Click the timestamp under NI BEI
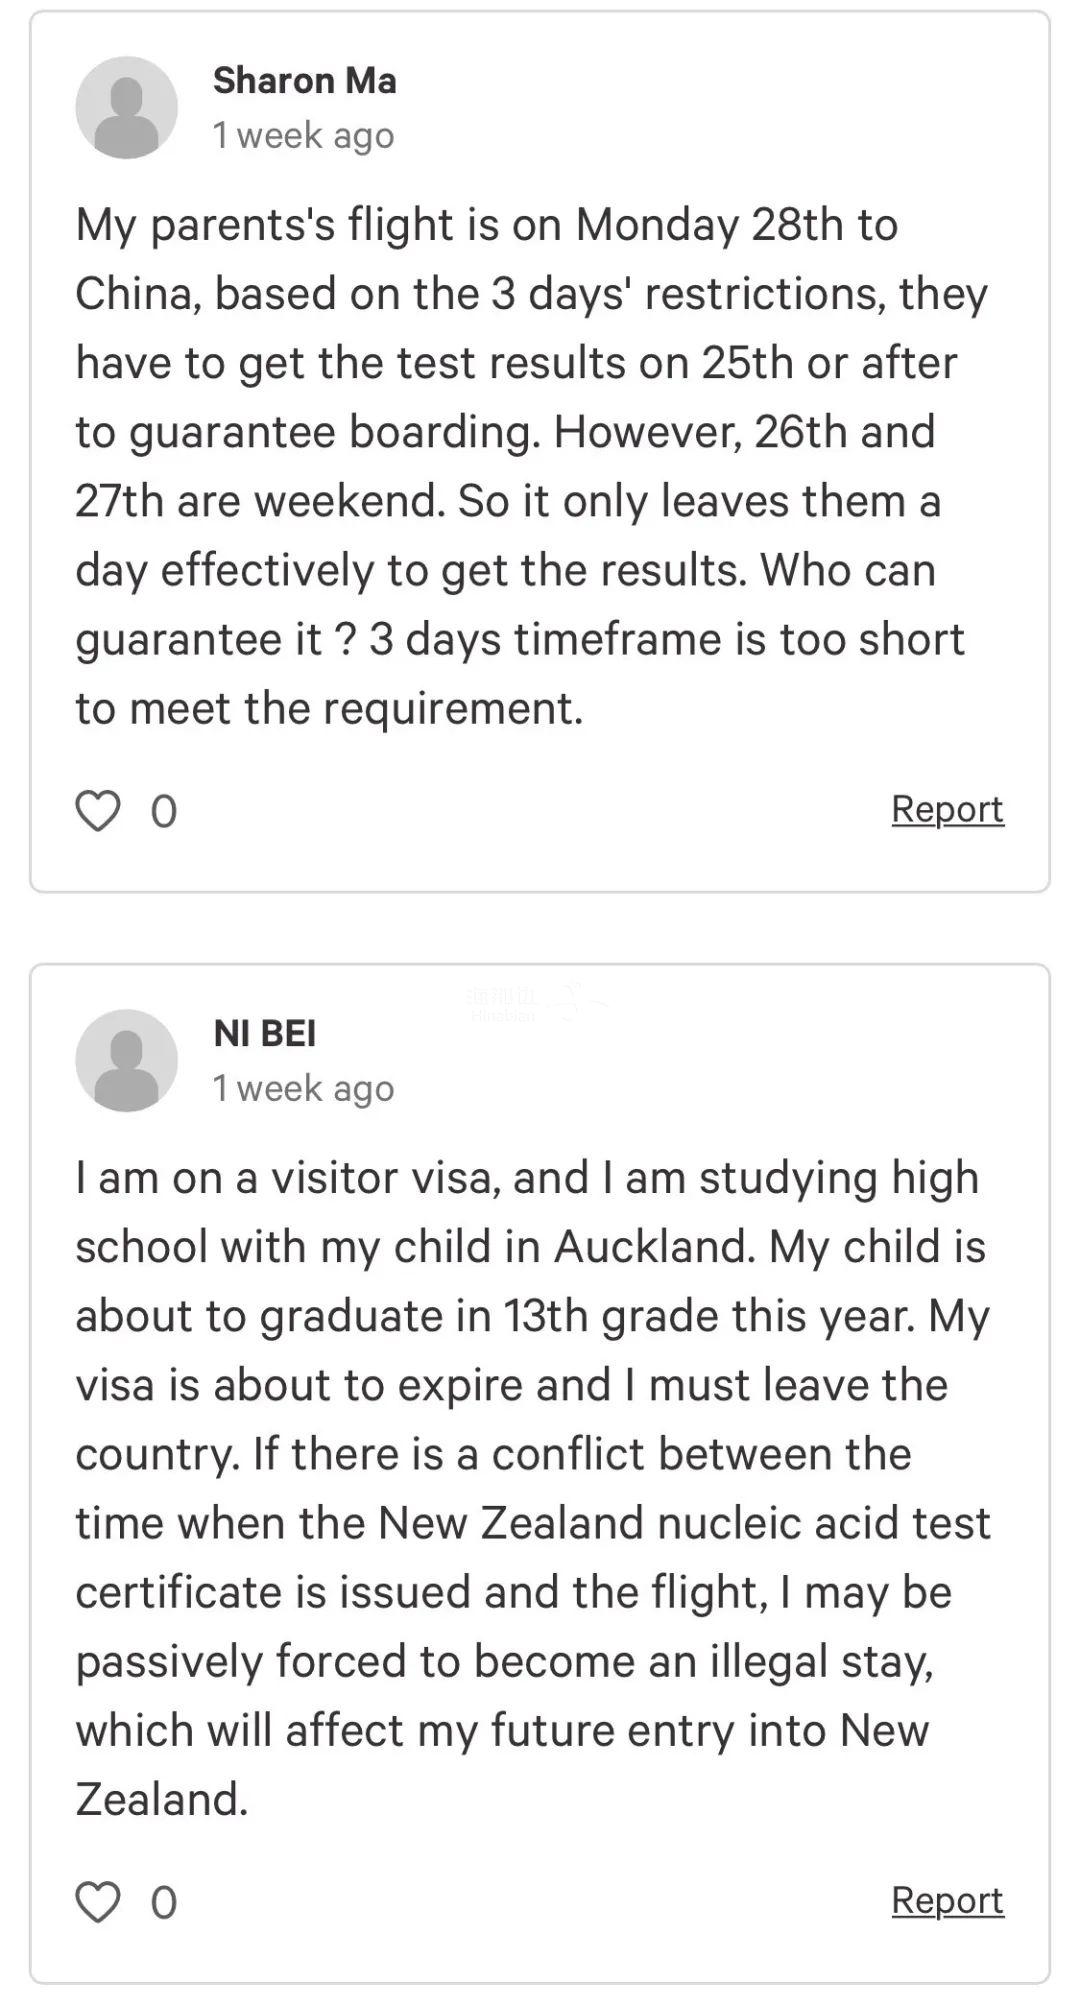This screenshot has height=2005, width=1080. [304, 1088]
